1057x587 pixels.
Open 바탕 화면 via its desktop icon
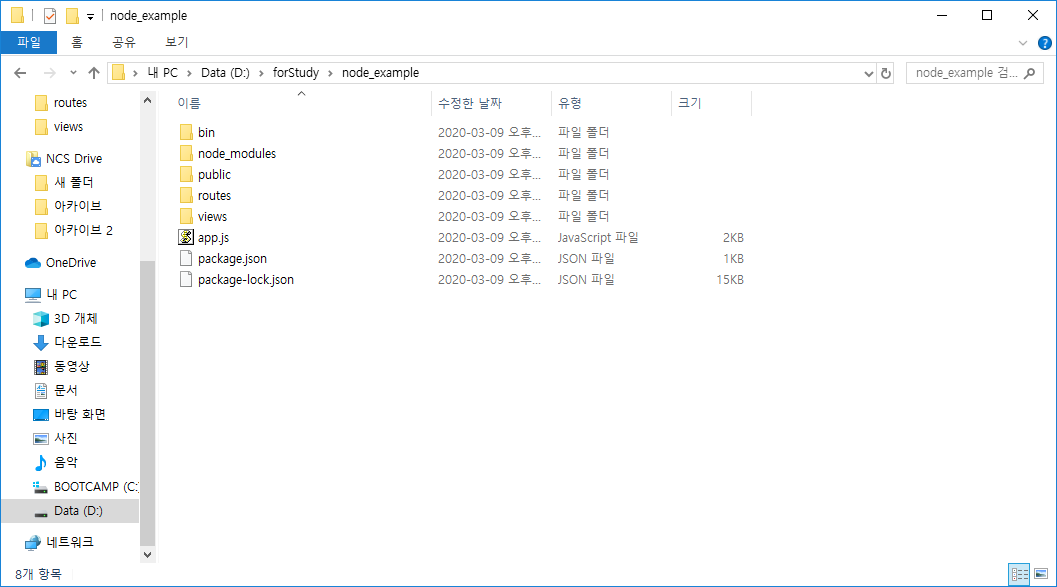point(41,414)
